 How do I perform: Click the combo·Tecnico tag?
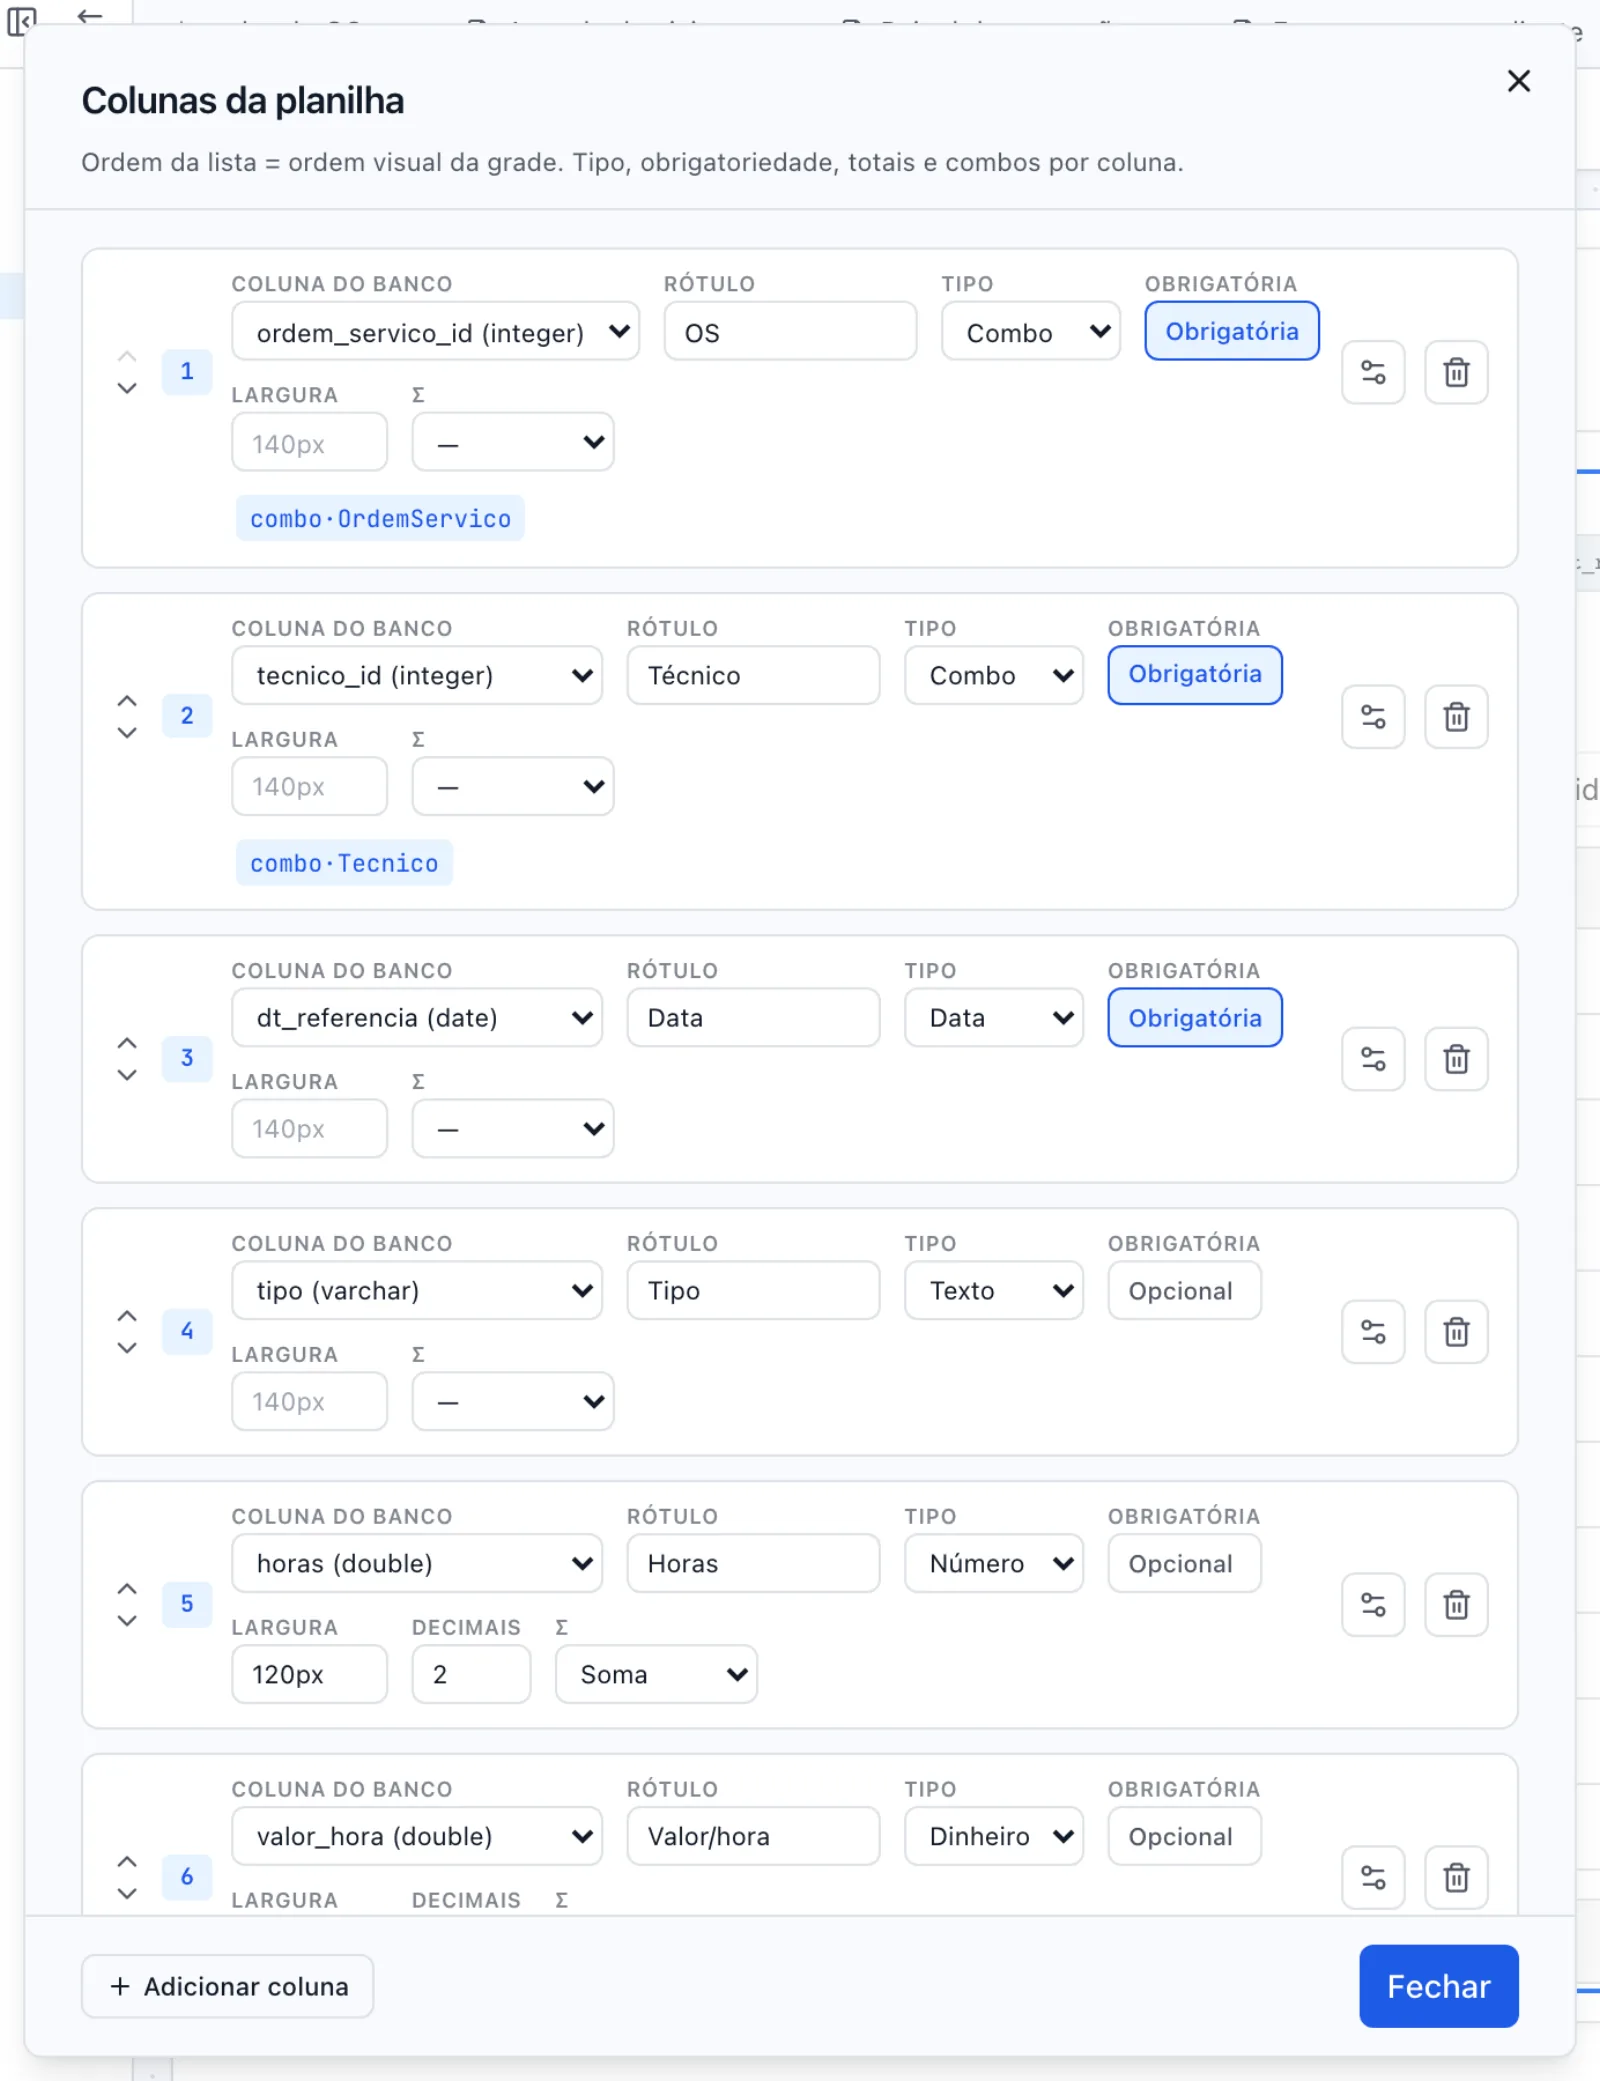[344, 863]
